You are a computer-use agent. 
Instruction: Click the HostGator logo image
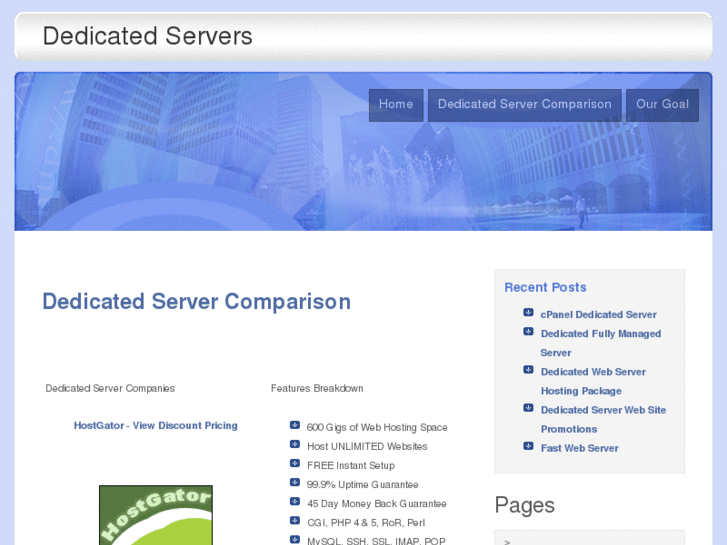tap(156, 515)
